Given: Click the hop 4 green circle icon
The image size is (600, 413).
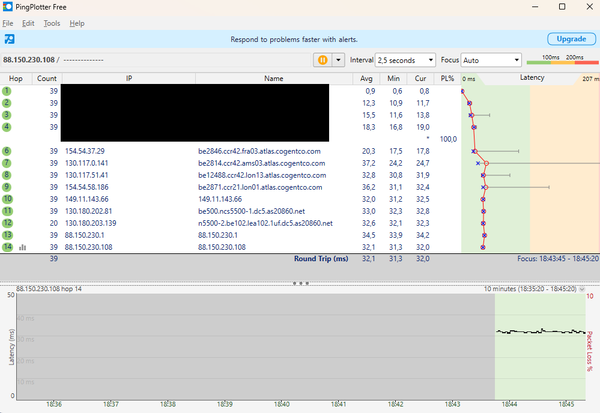Looking at the screenshot, I should 7,127.
